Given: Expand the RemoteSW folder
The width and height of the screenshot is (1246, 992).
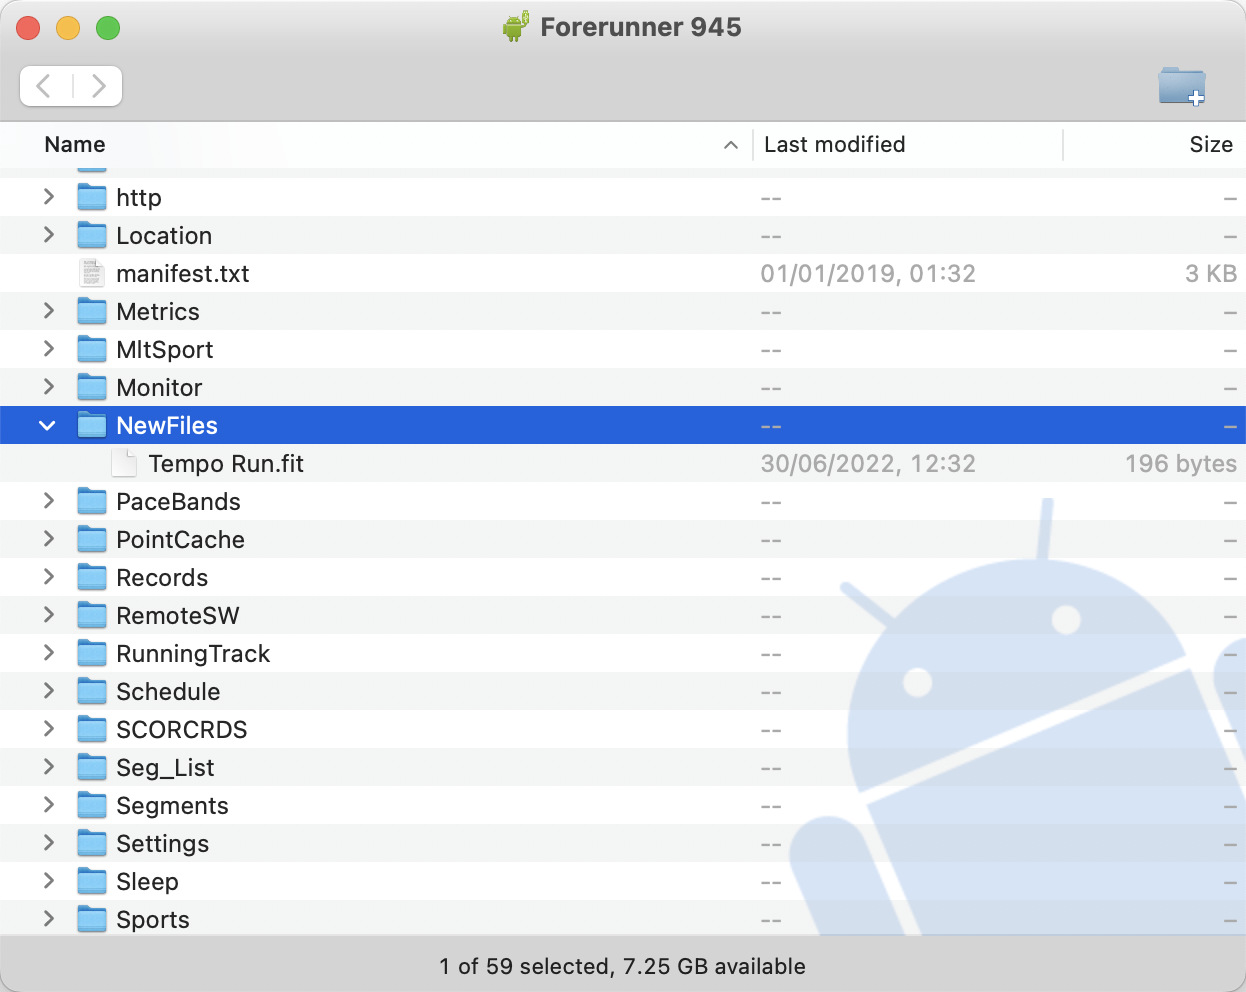Looking at the screenshot, I should (x=48, y=615).
